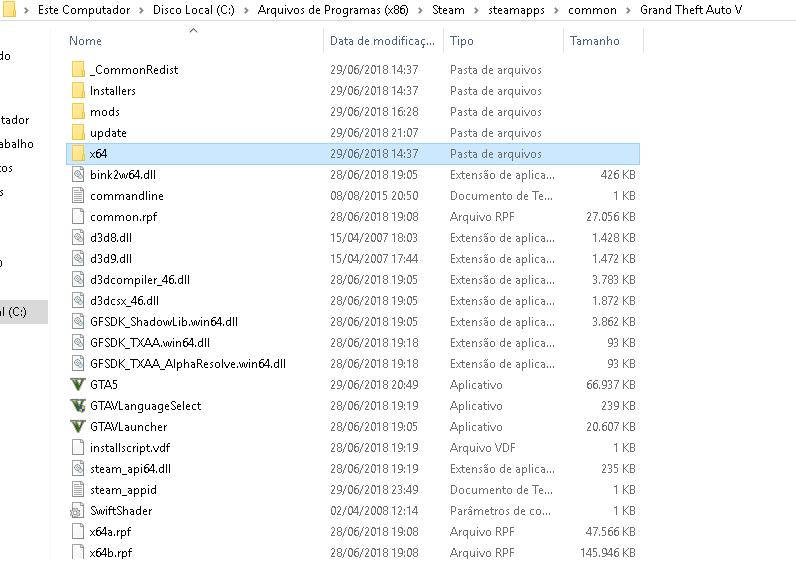Image resolution: width=796 pixels, height=563 pixels.
Task: Click the bink2w64.dll file icon
Action: click(x=78, y=175)
